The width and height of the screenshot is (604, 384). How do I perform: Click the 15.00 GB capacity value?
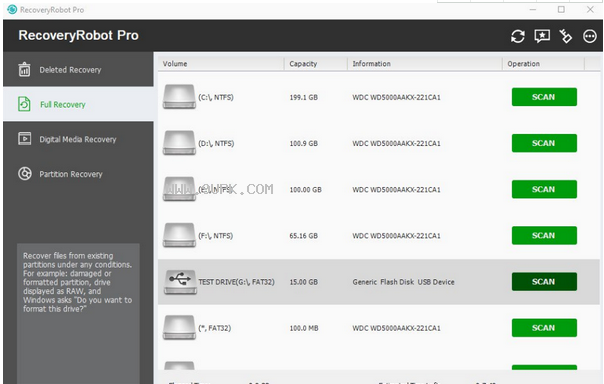click(x=304, y=282)
